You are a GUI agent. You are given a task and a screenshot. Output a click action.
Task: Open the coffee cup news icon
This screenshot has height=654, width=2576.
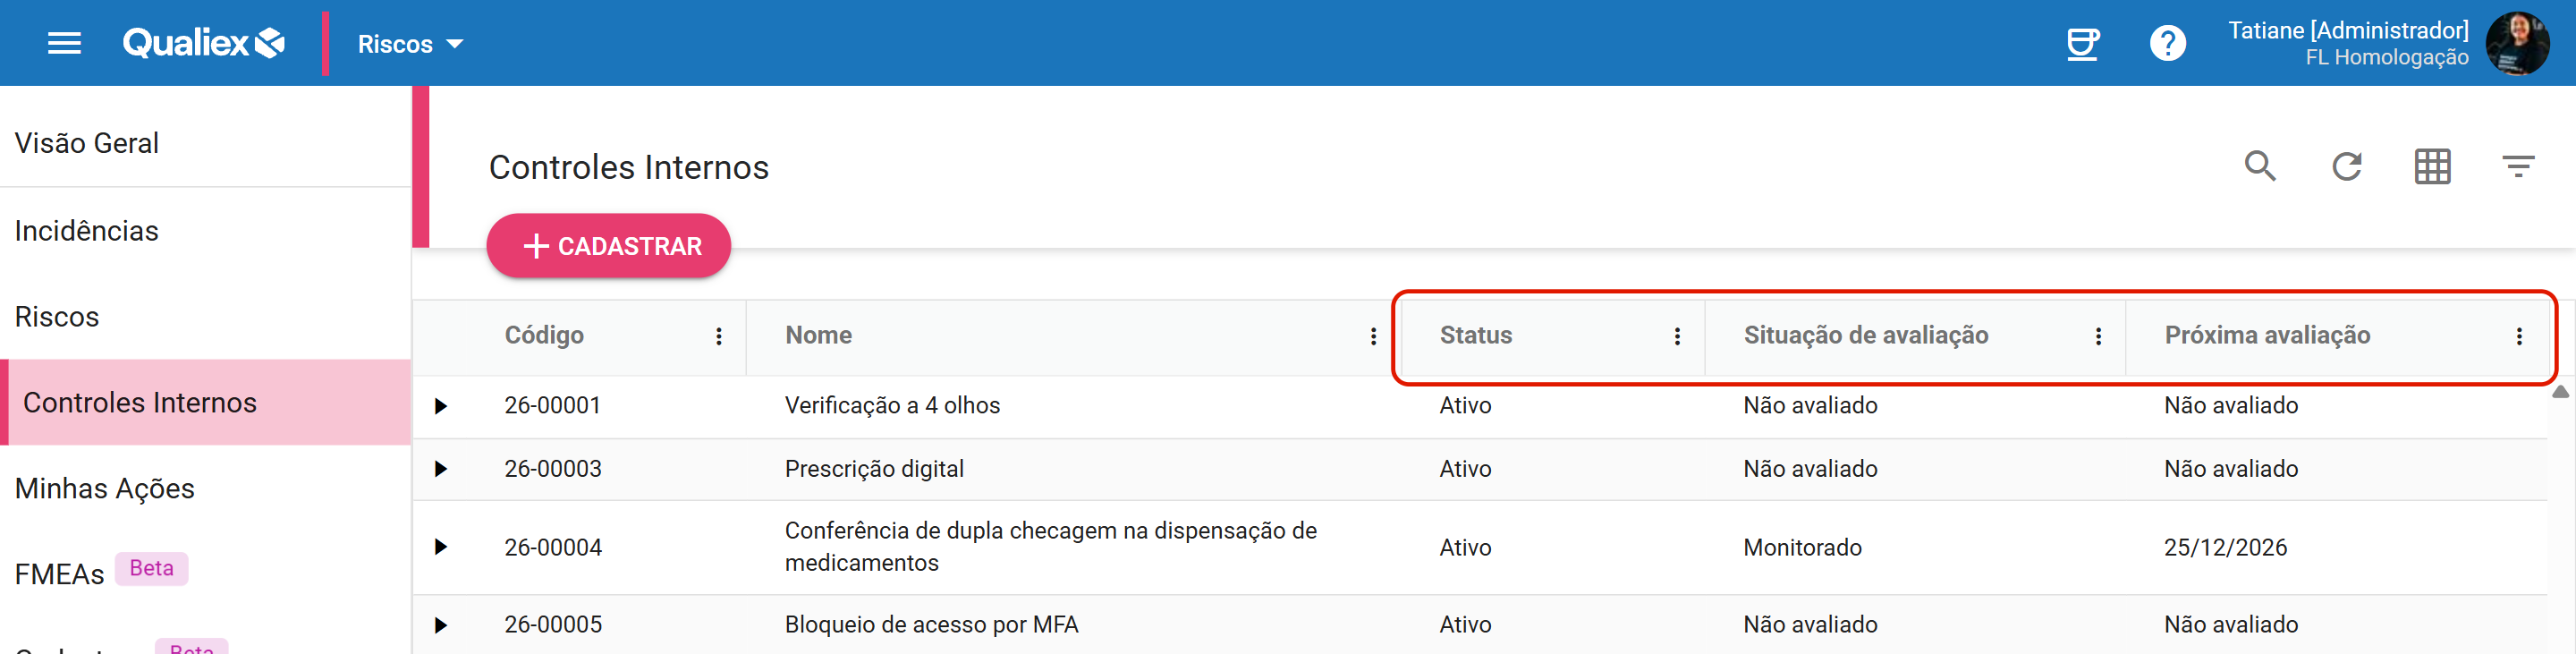pos(2083,43)
